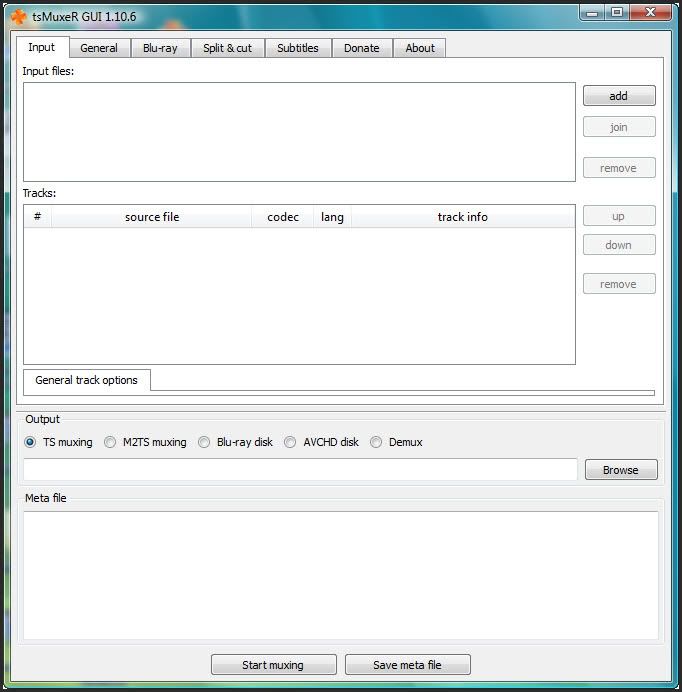Open the Blu-ray tab
This screenshot has height=692, width=682.
160,48
